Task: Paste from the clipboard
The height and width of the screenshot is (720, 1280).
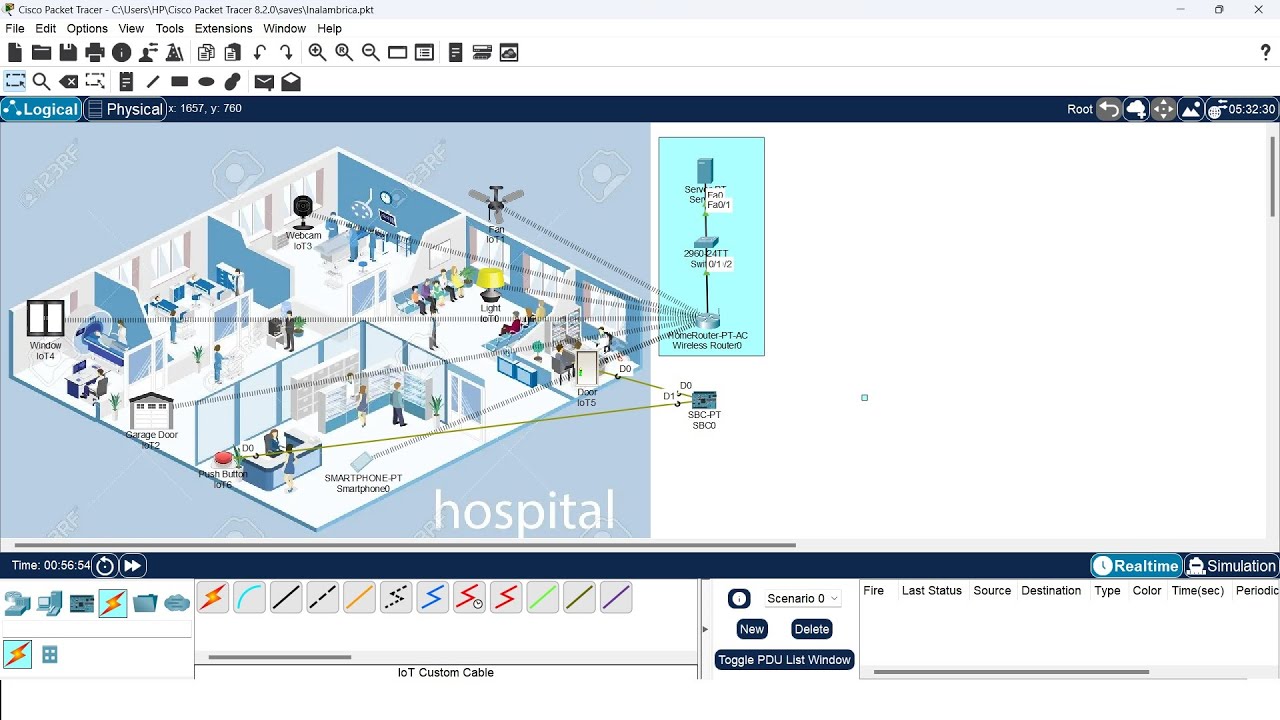Action: [233, 53]
